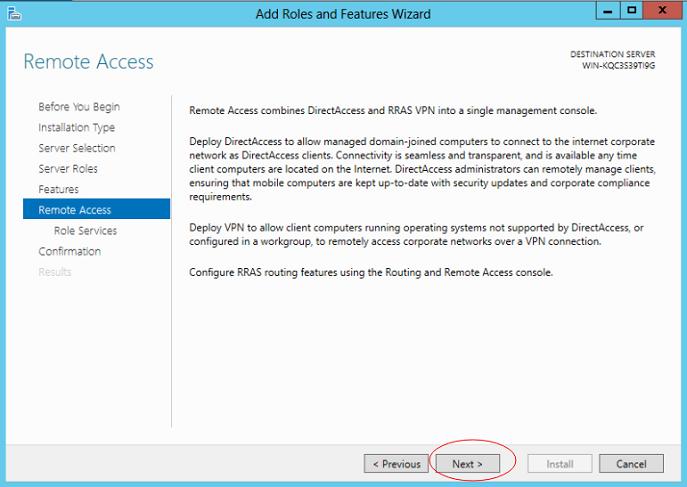Select the highlighted Remote Access step
This screenshot has height=487, width=687.
tap(75, 210)
